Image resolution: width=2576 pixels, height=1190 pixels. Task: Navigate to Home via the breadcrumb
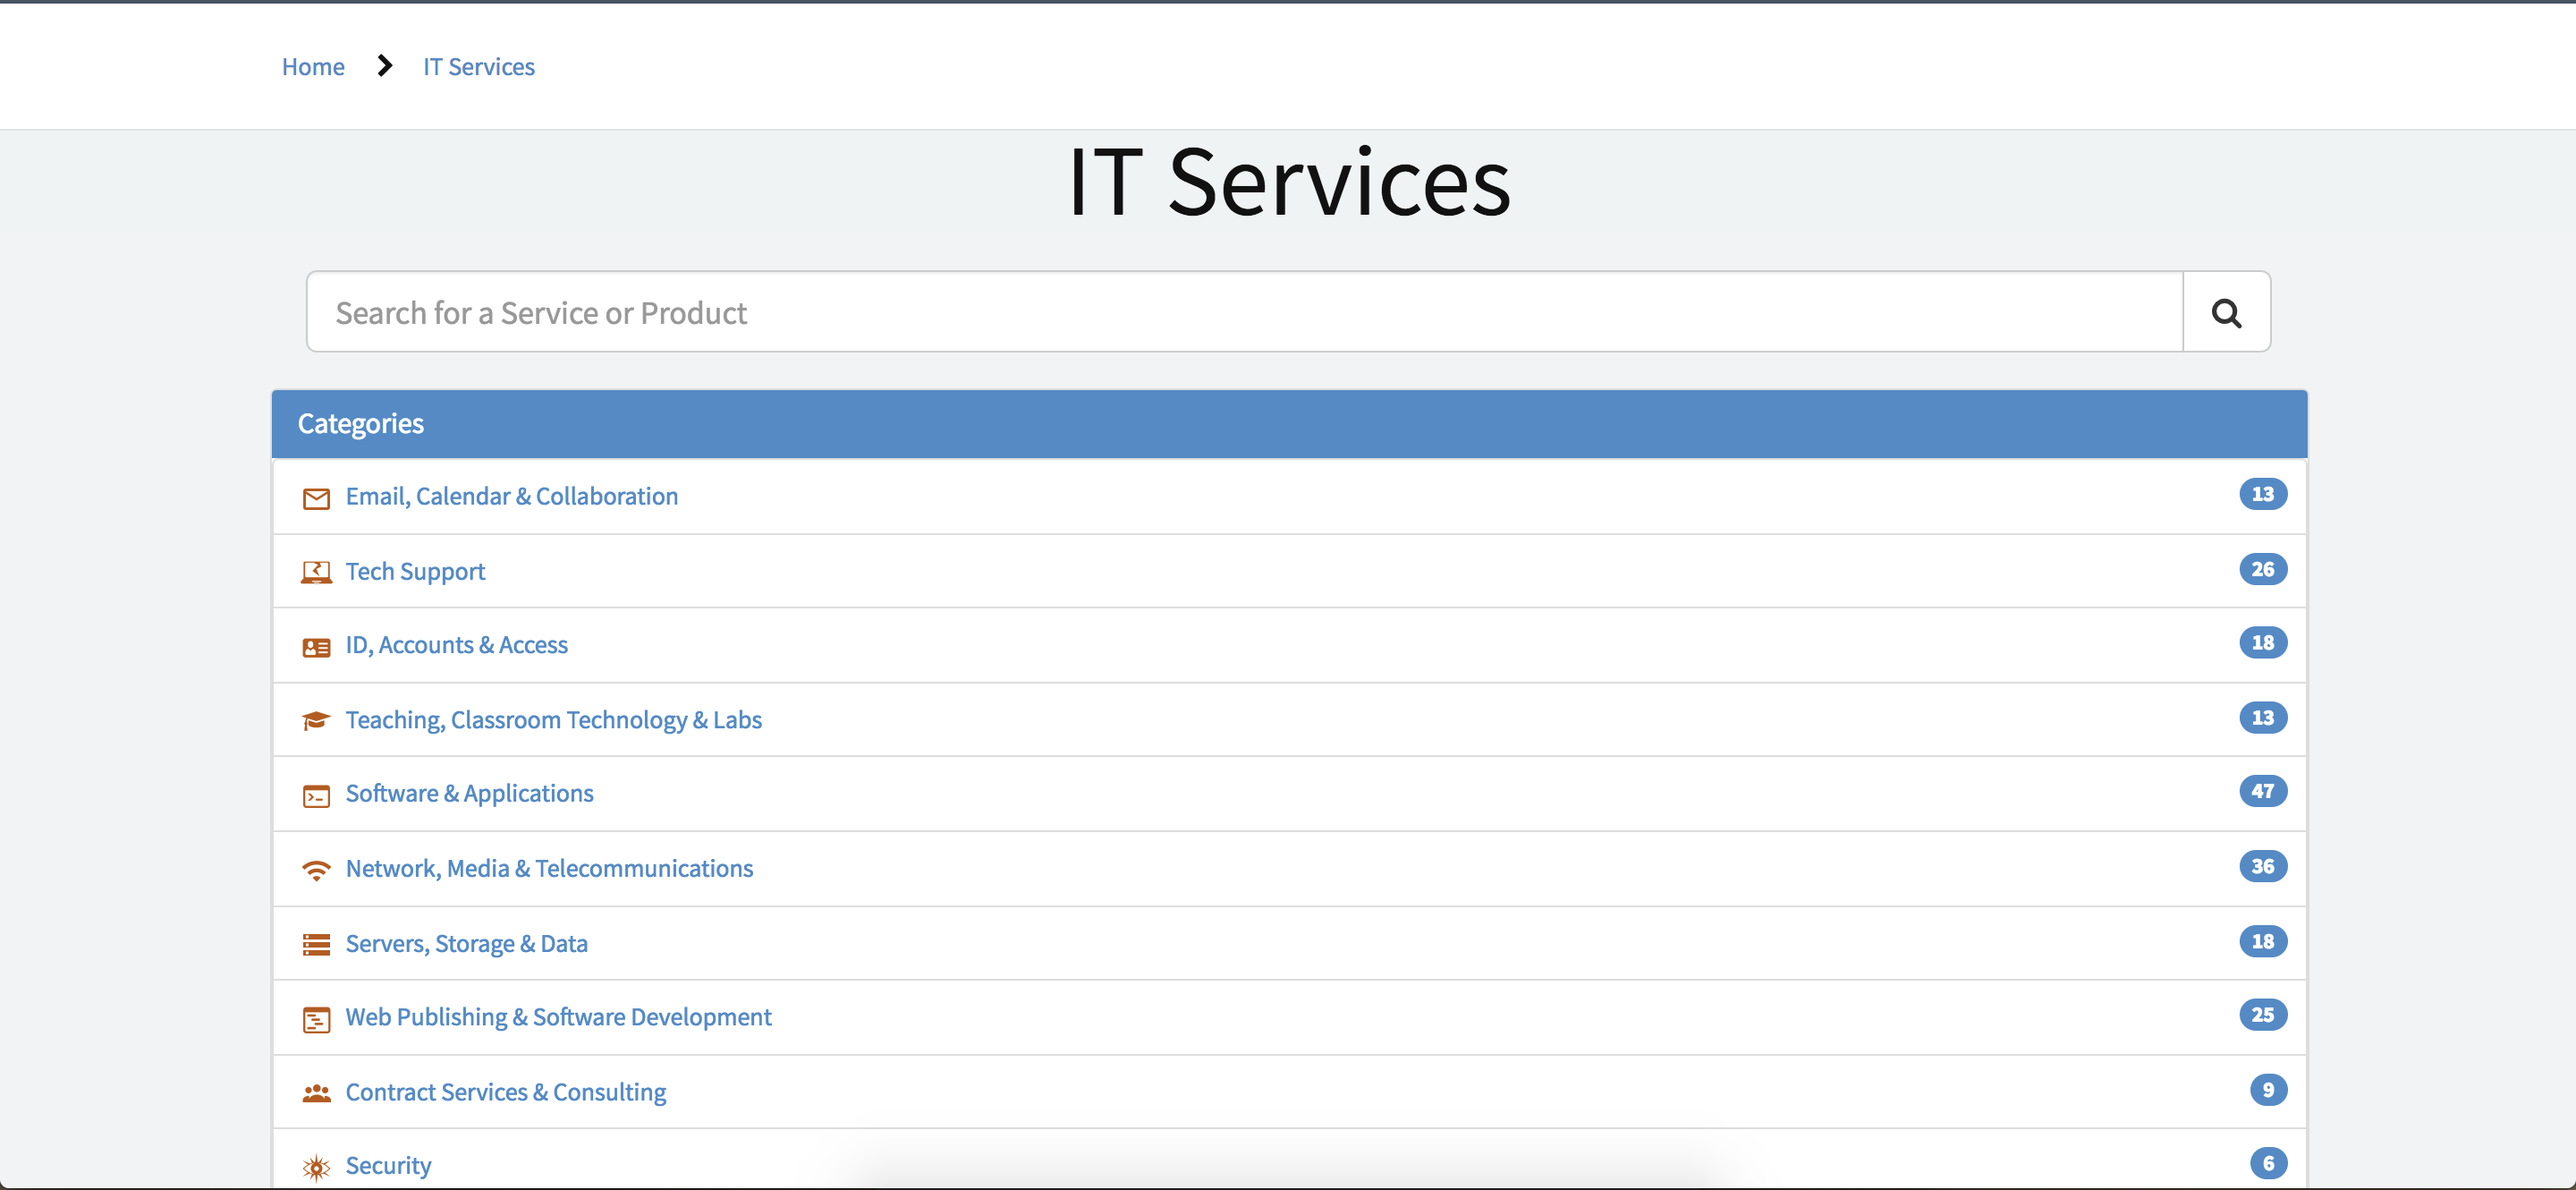[312, 66]
